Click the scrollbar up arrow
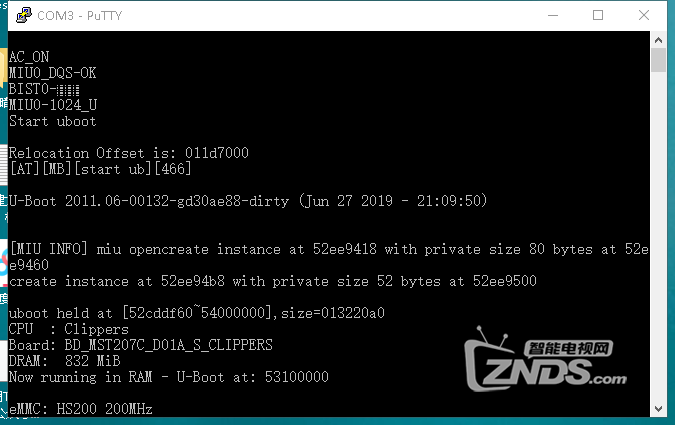 (x=658, y=40)
